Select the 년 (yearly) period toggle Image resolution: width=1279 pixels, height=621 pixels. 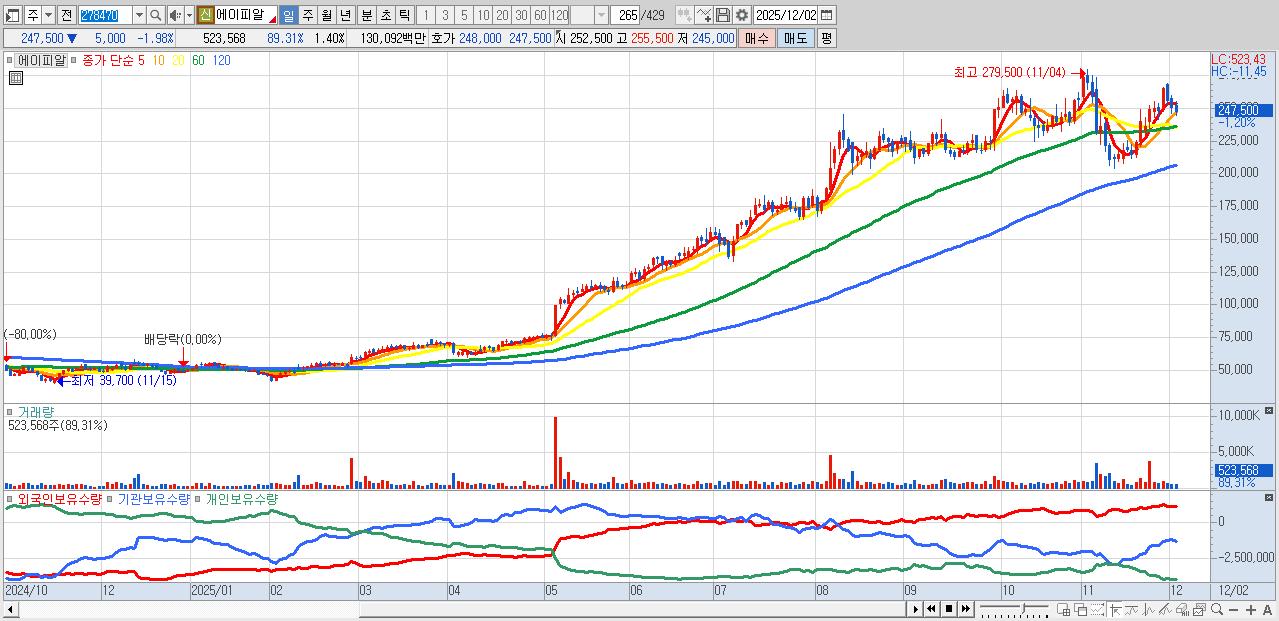pyautogui.click(x=345, y=15)
